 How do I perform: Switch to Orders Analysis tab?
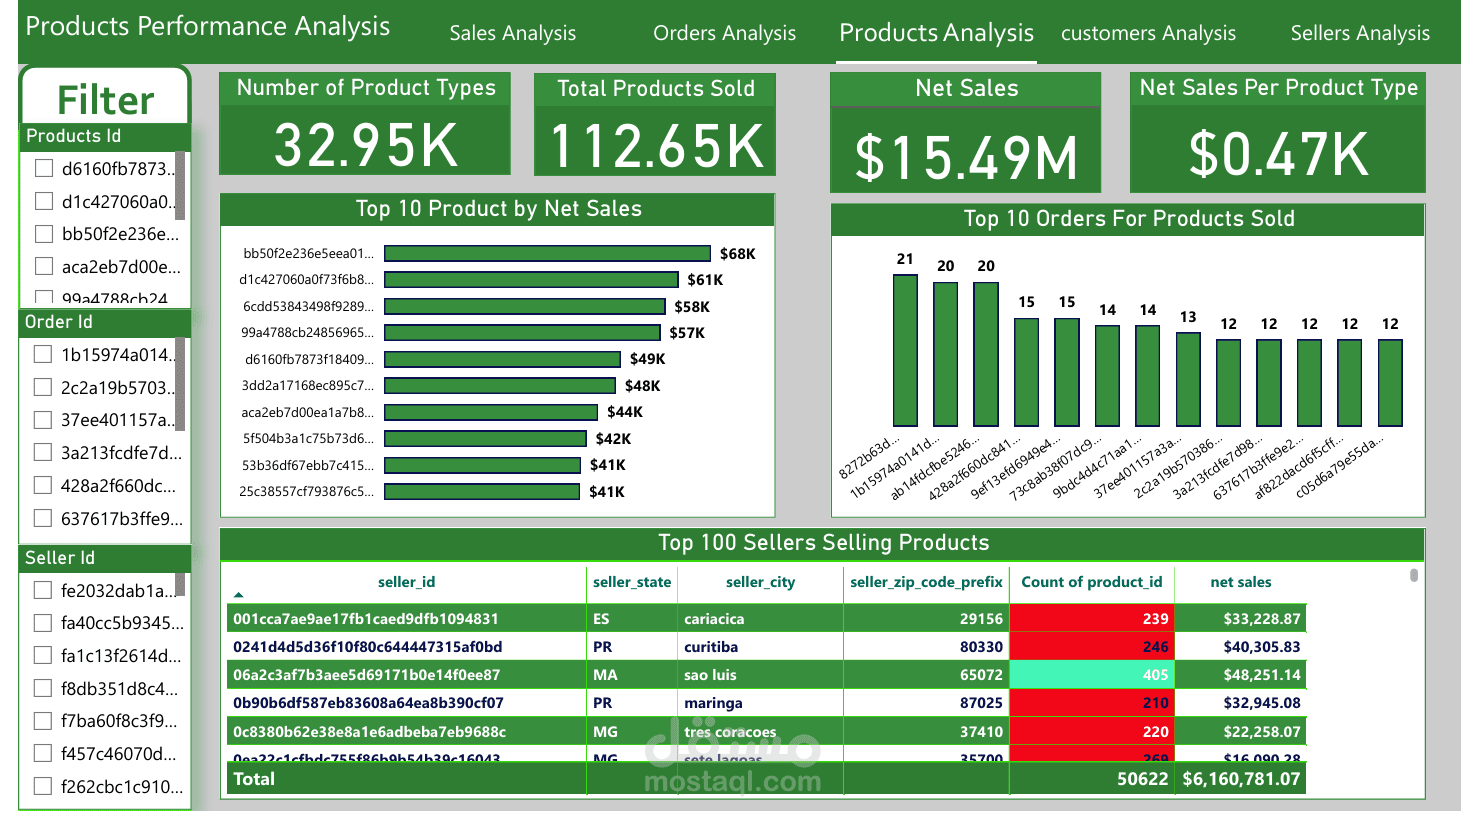tap(724, 33)
